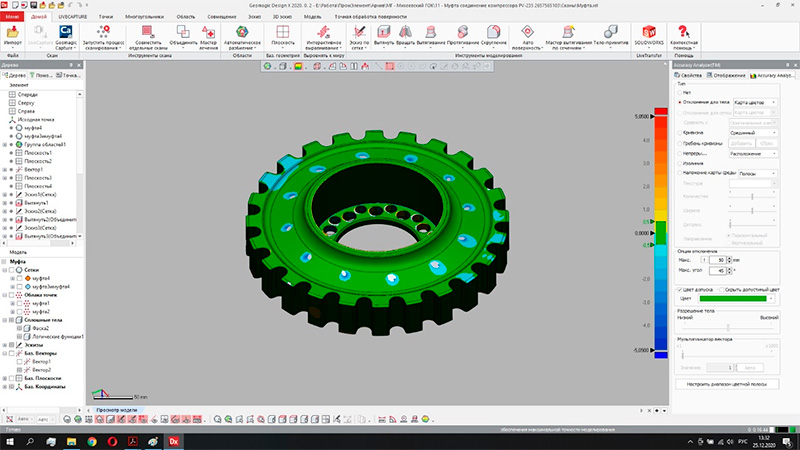800x450 pixels.
Task: Collapse the Сплошные тела tree node
Action: [x=5, y=320]
